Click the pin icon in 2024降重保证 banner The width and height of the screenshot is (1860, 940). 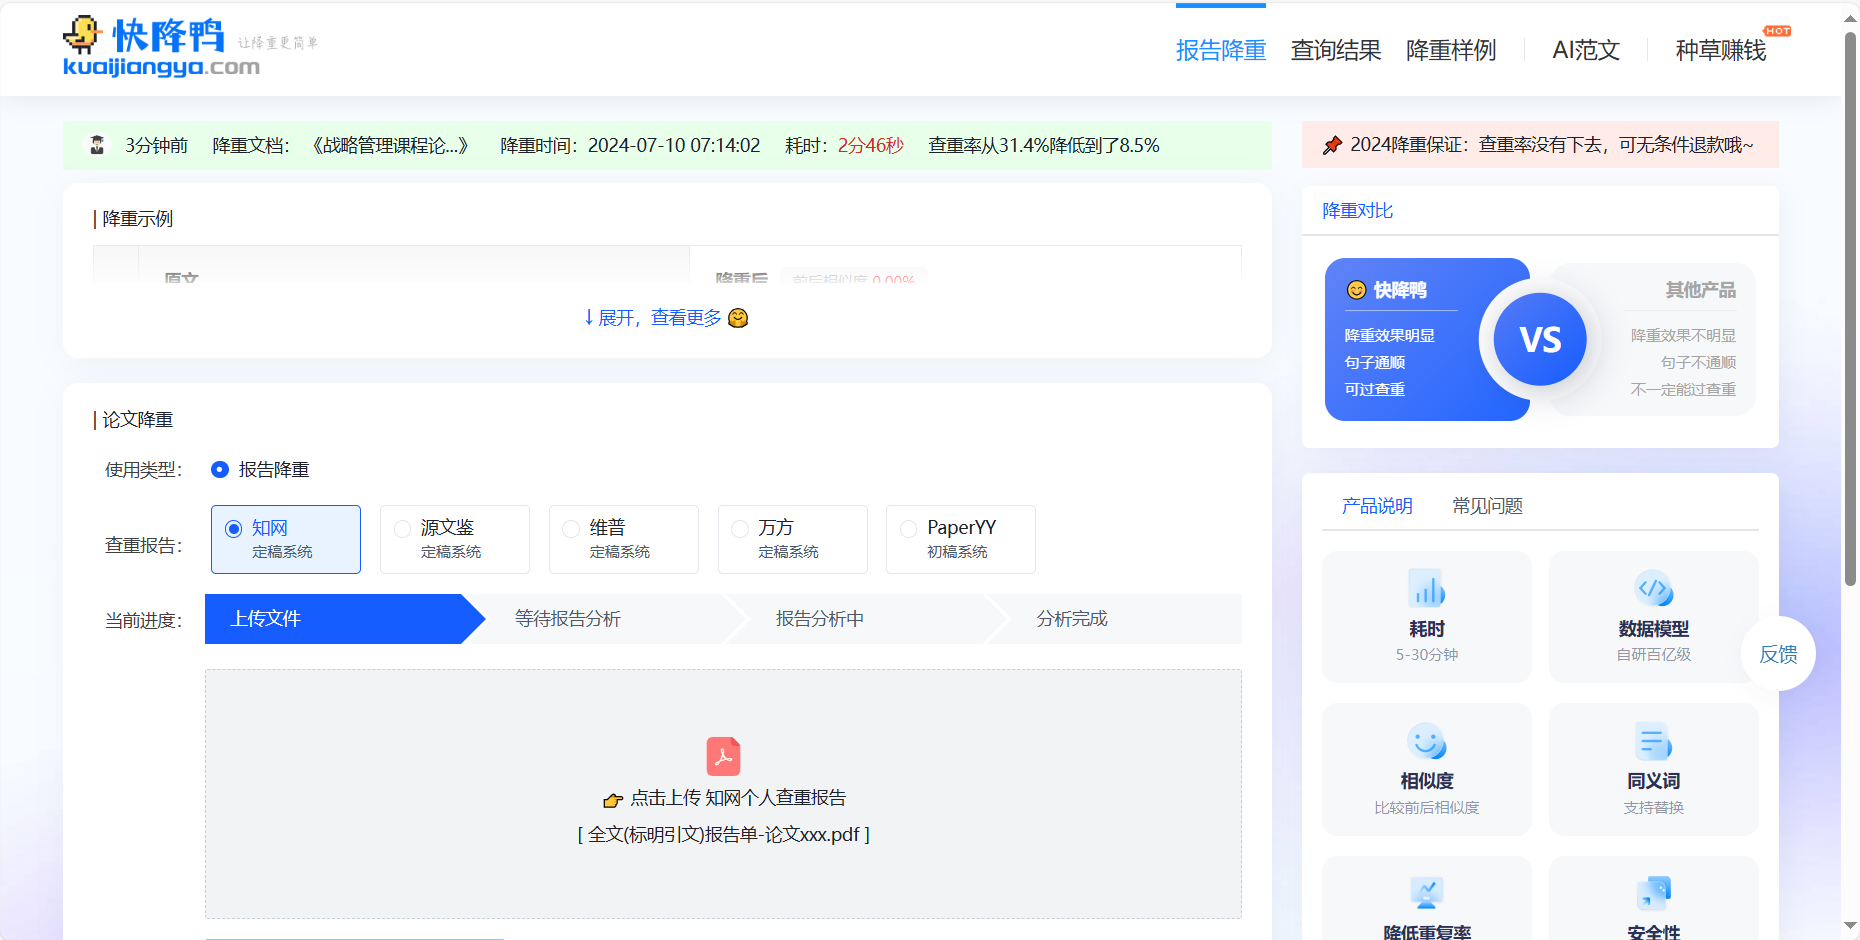point(1331,144)
